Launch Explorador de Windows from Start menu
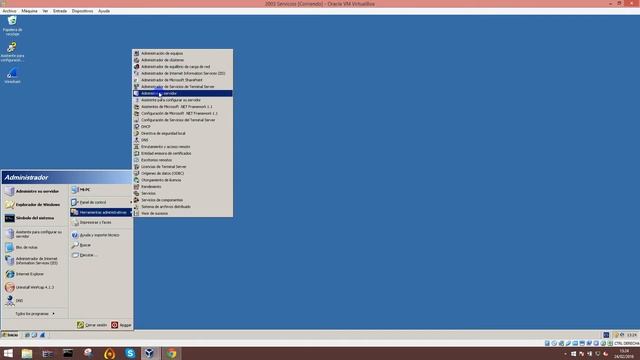640x360 pixels. click(35, 205)
